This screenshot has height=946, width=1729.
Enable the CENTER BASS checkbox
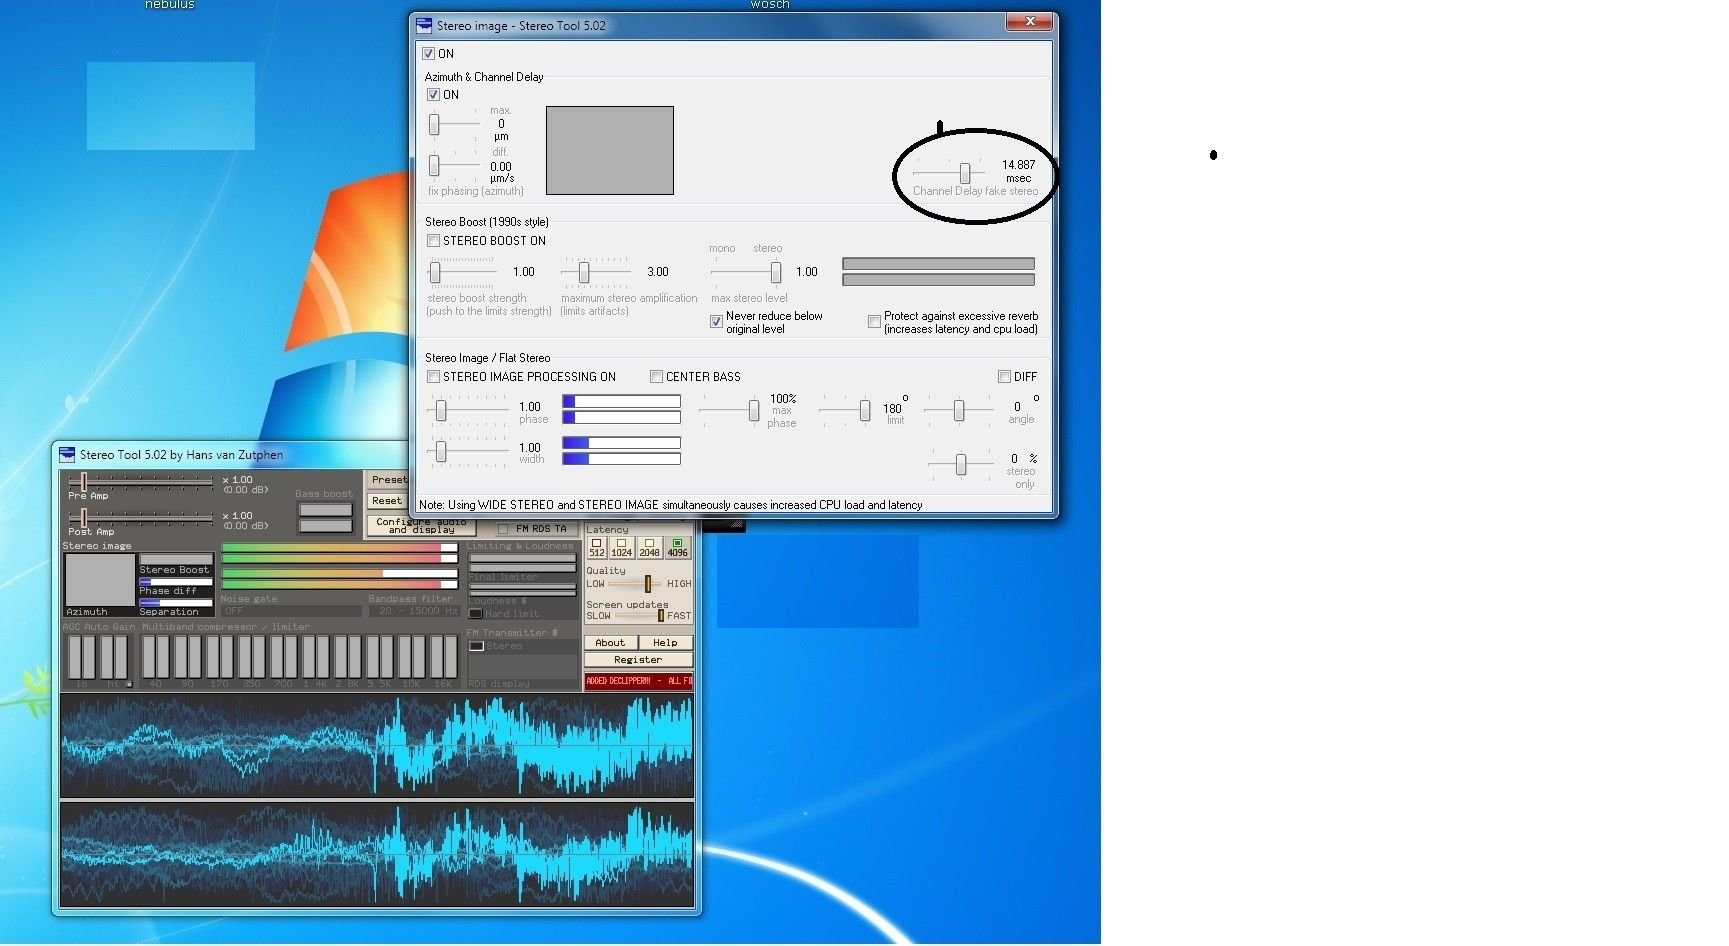pos(656,377)
